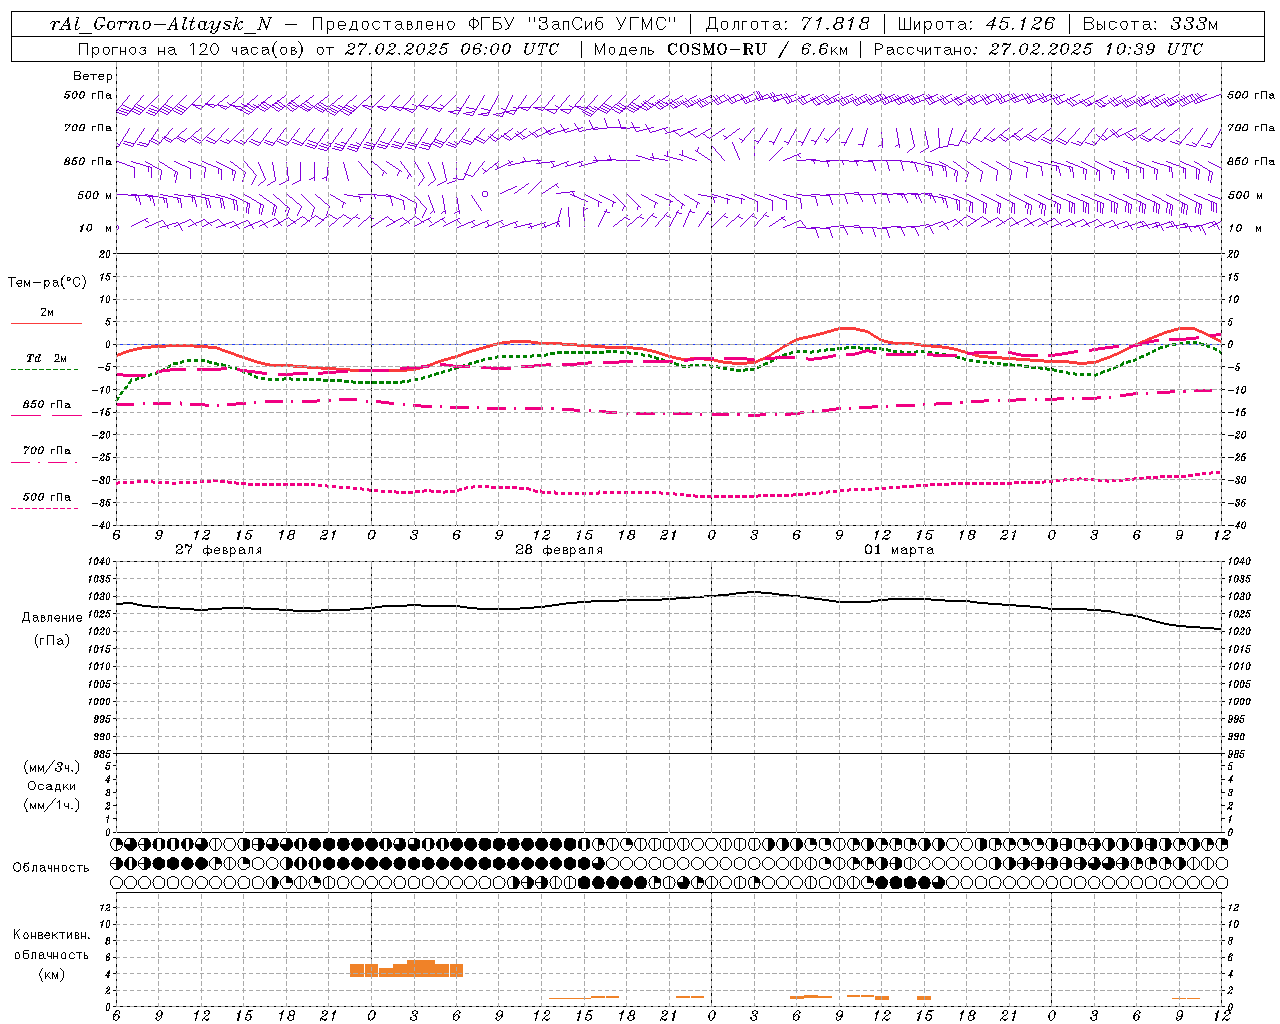Click the Облачность cloudiness label
The width and height of the screenshot is (1280, 1024).
[51, 868]
